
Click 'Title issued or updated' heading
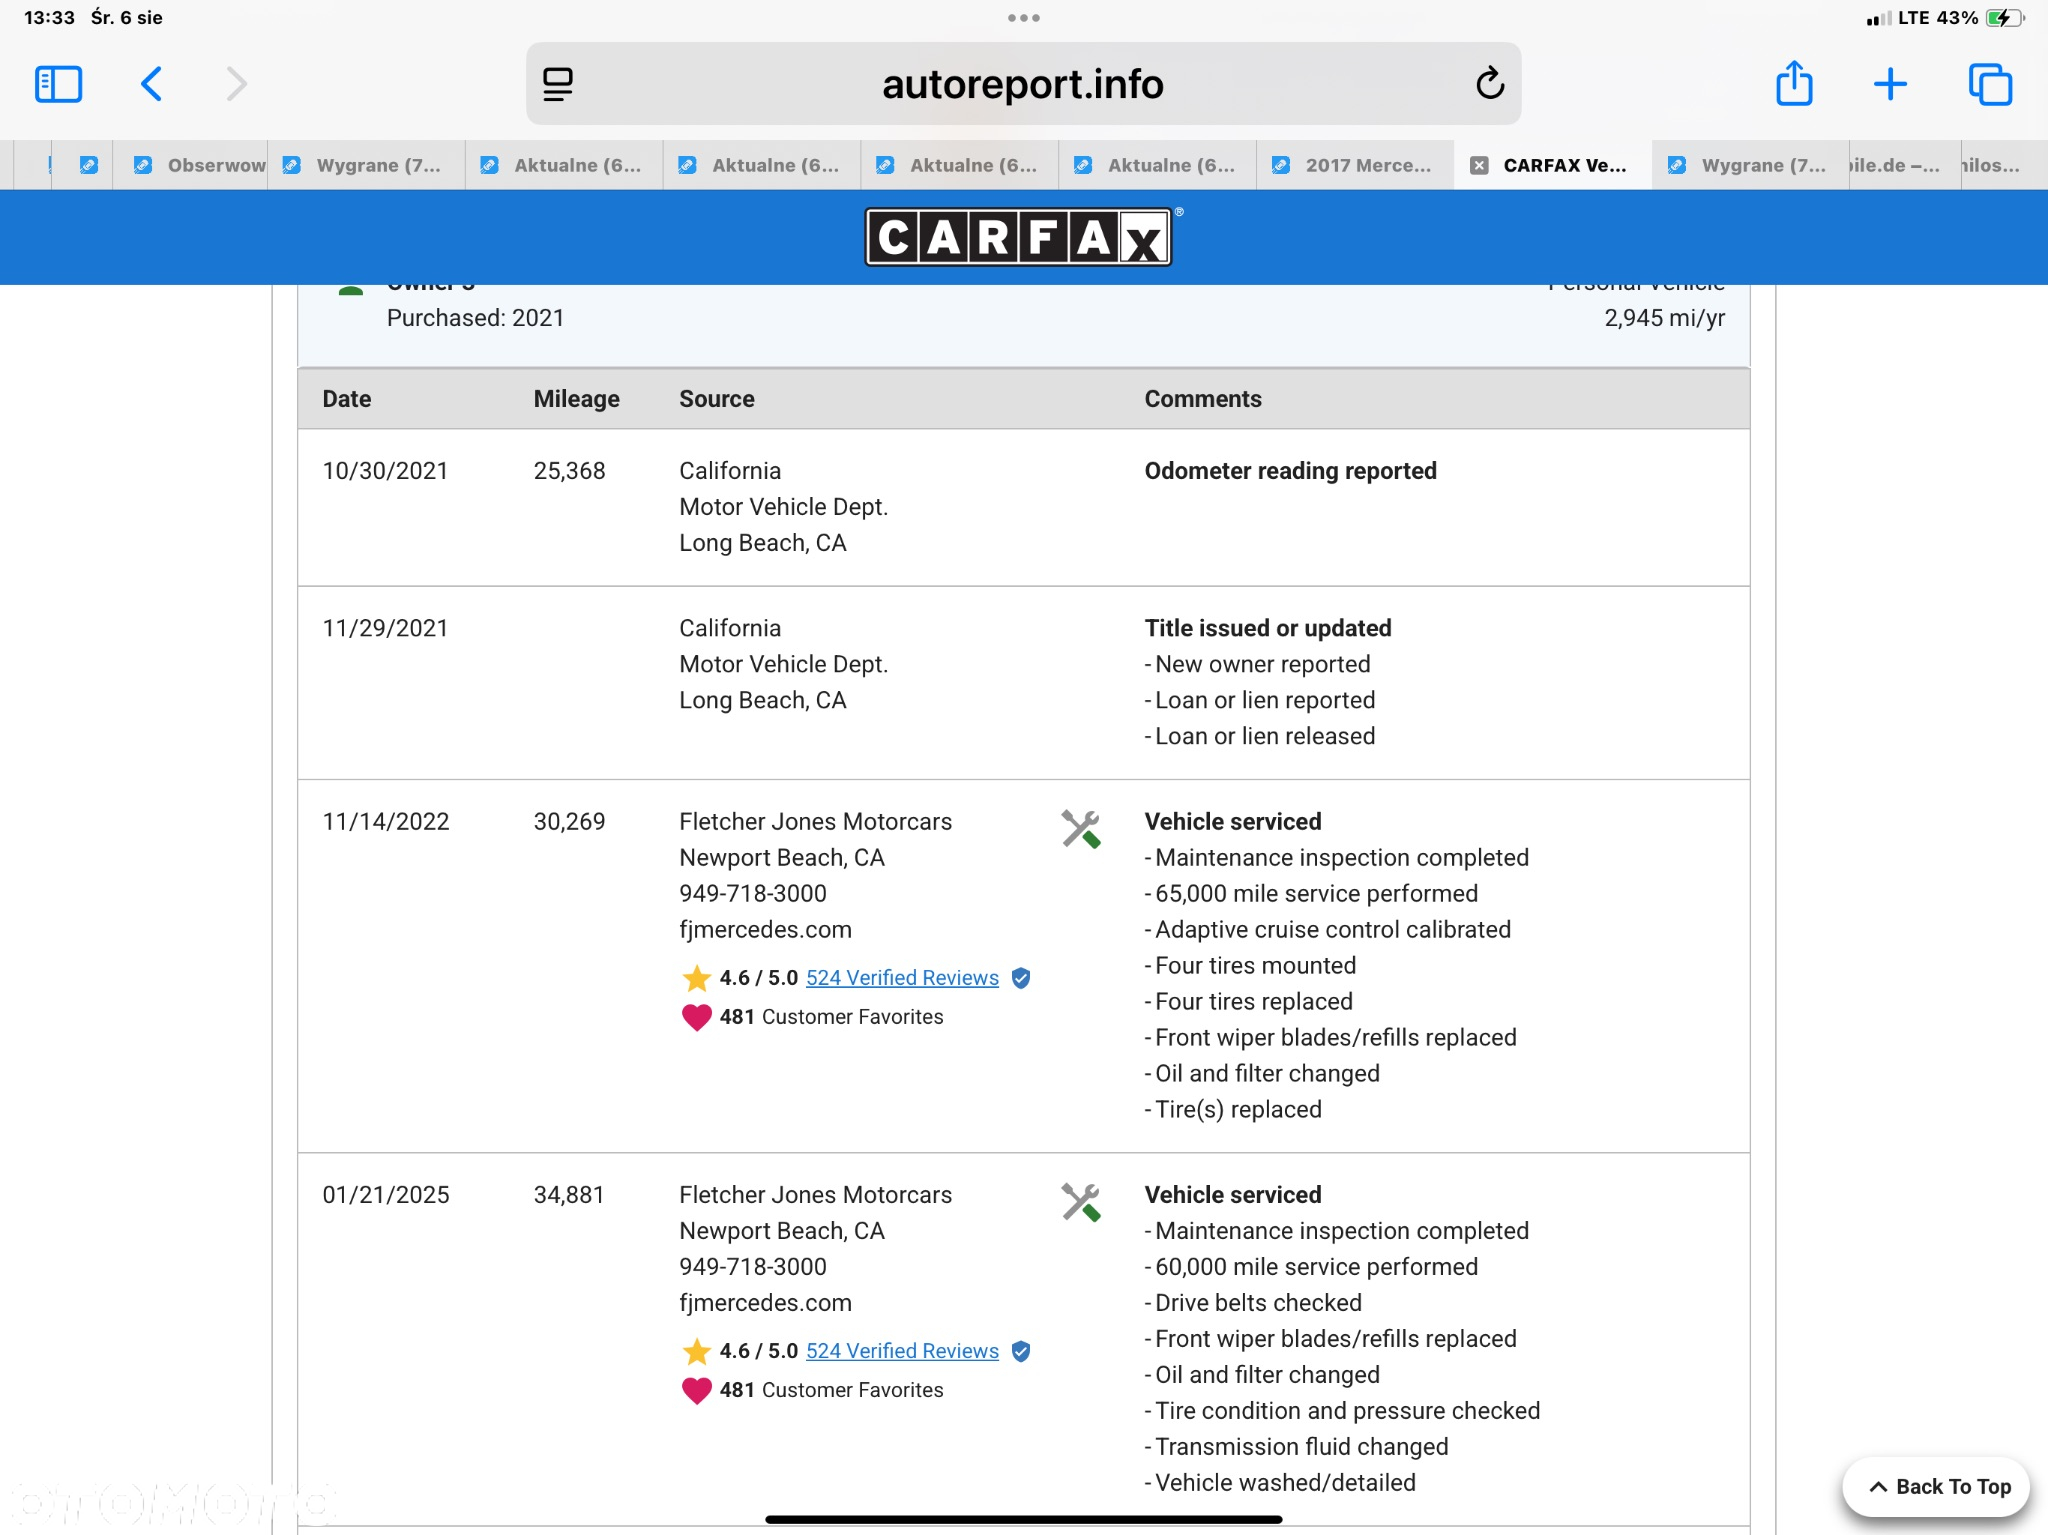pos(1268,628)
